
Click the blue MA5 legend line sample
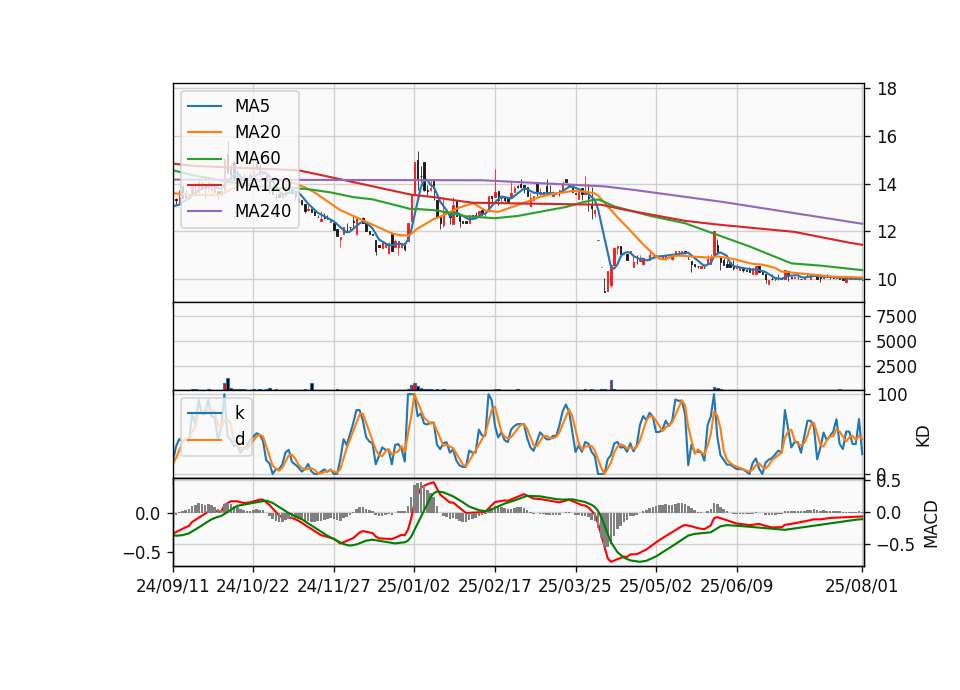tap(204, 106)
